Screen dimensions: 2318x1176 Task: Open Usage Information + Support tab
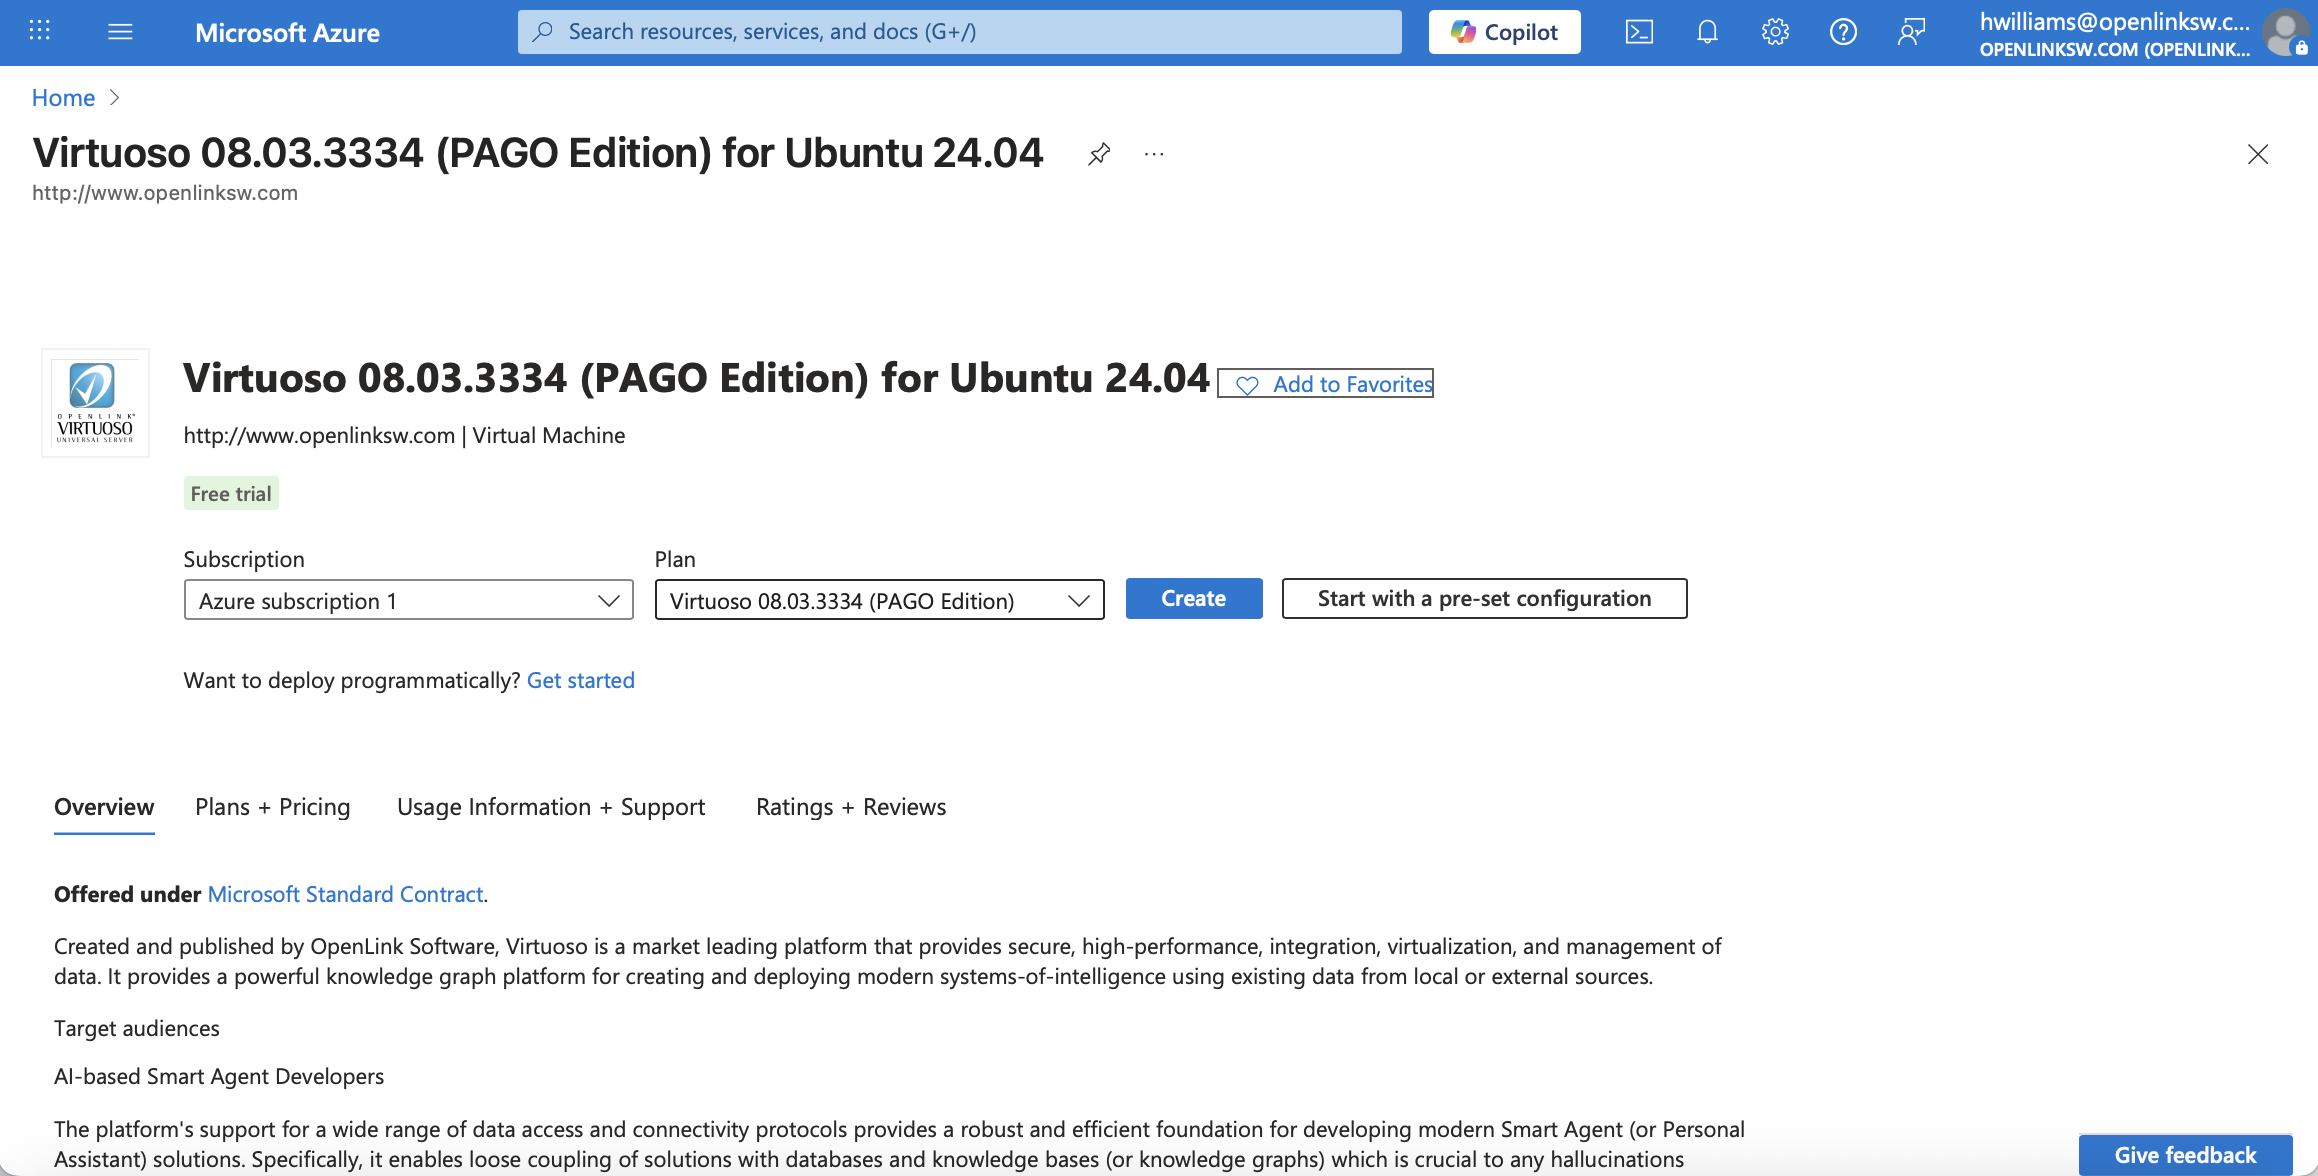pyautogui.click(x=550, y=807)
